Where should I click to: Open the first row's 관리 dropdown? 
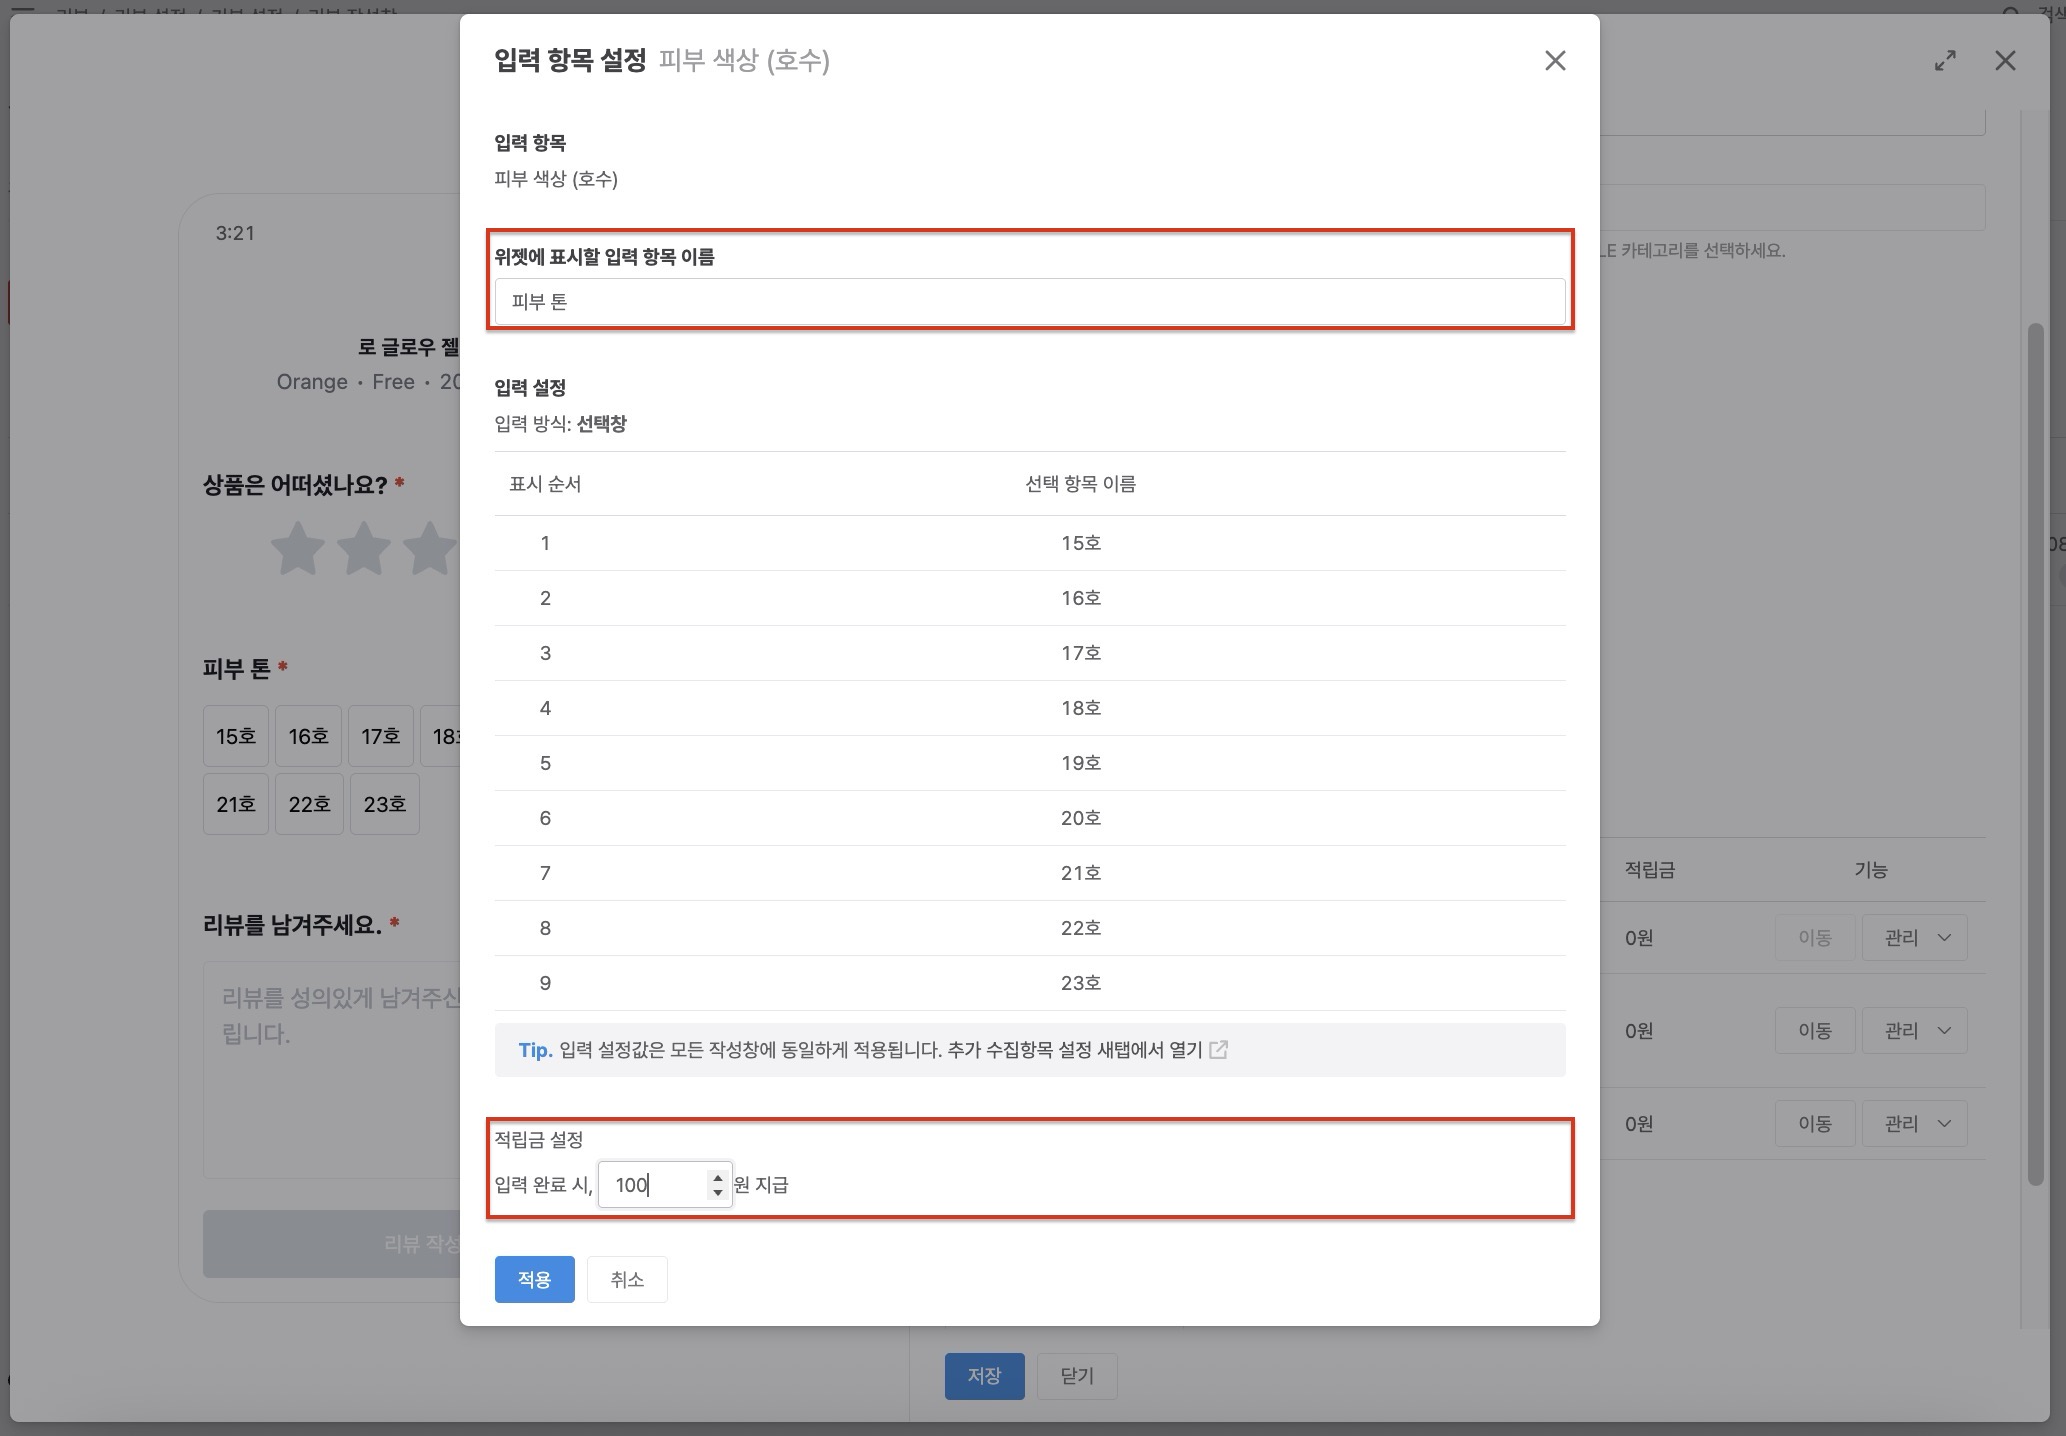[1914, 938]
